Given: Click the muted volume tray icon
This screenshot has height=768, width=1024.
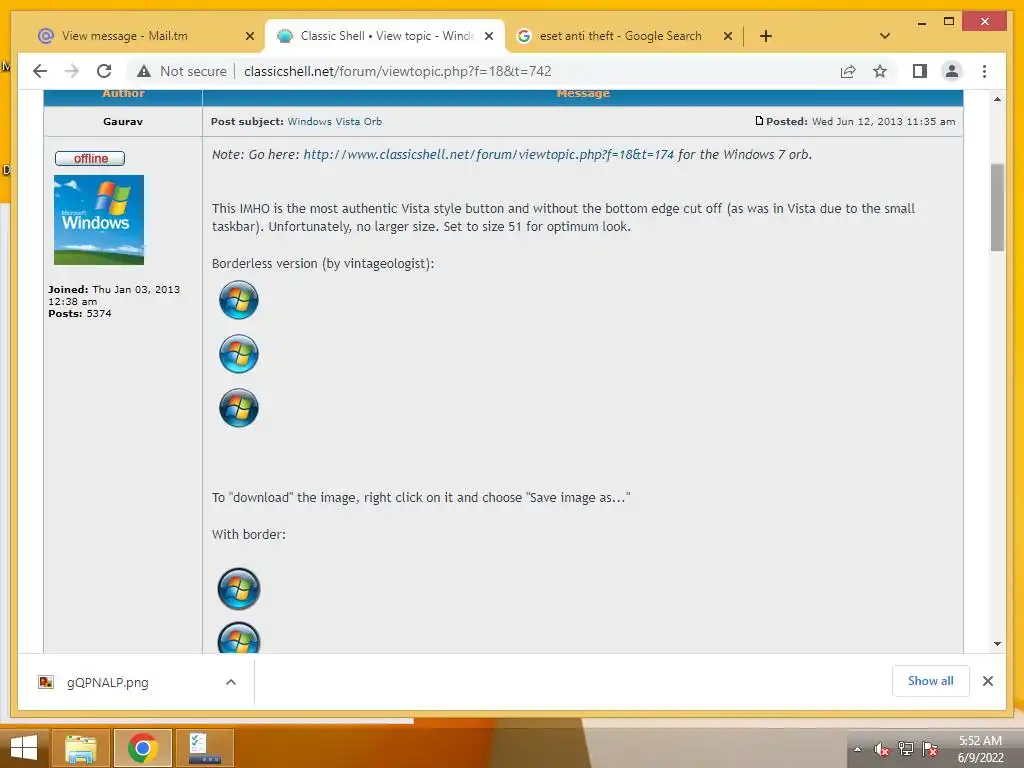Looking at the screenshot, I should pyautogui.click(x=882, y=749).
